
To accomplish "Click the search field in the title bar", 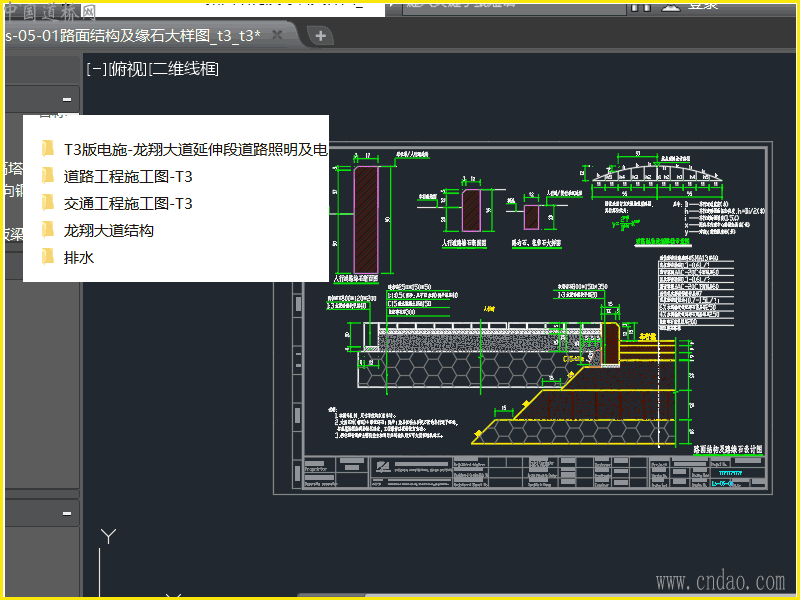I will pyautogui.click(x=514, y=7).
